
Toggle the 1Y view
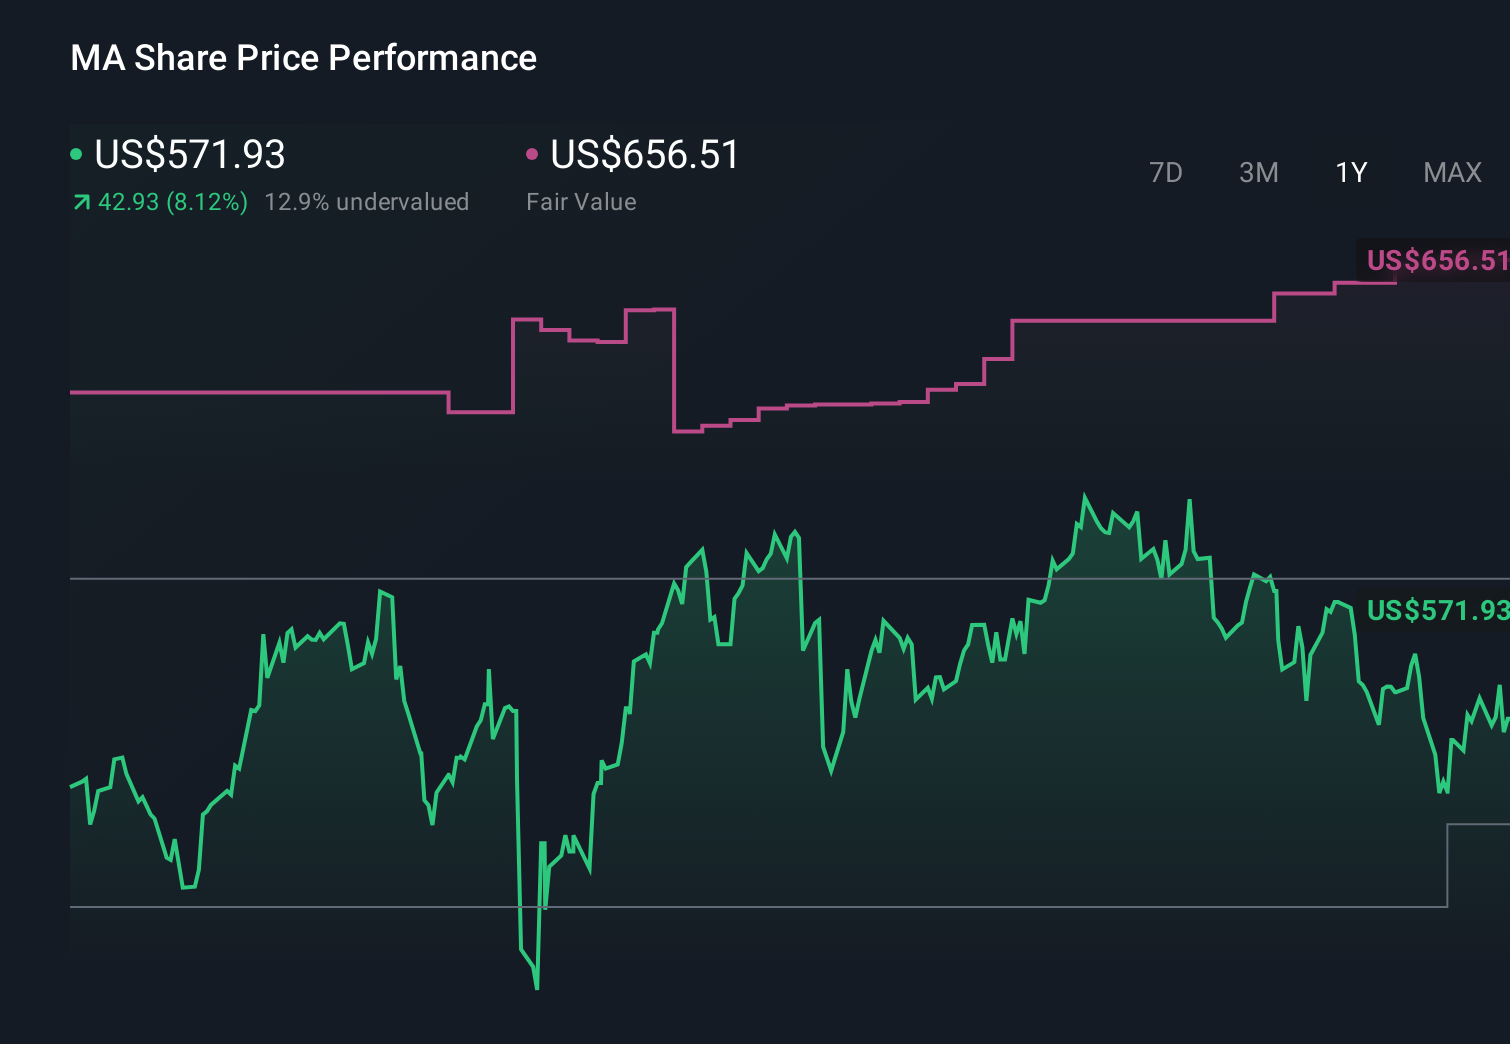click(x=1349, y=172)
